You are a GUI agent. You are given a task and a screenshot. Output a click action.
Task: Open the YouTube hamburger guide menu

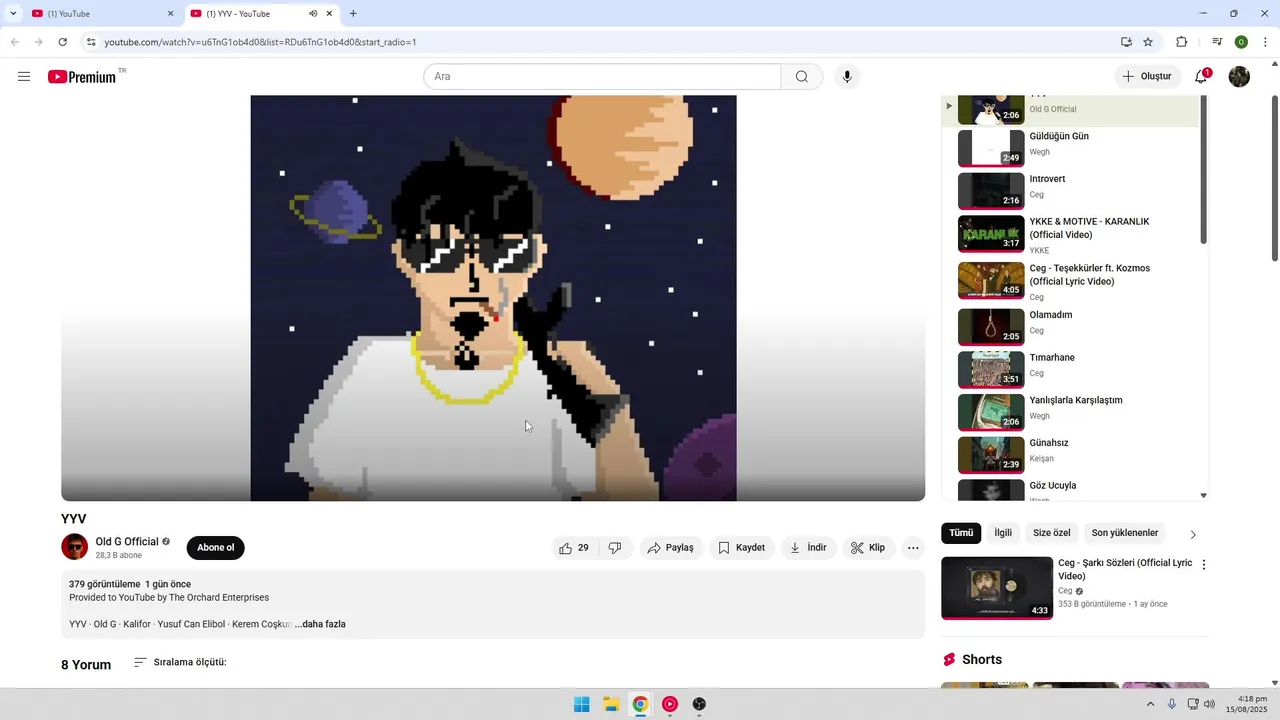(24, 77)
